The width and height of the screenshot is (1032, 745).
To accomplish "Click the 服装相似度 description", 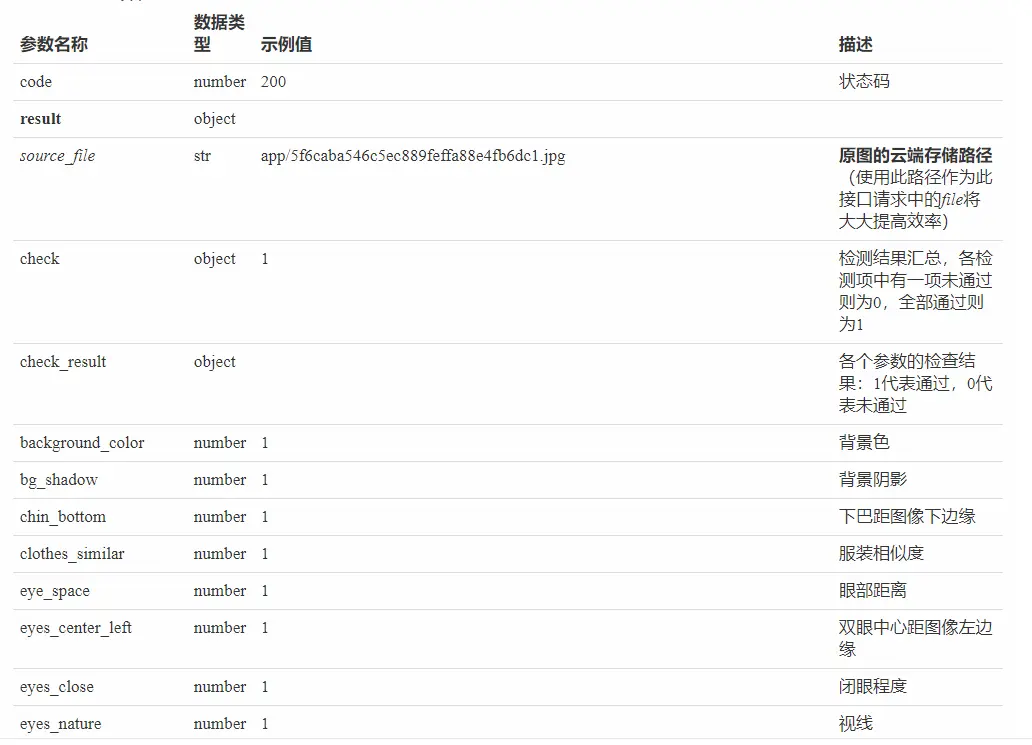I will pos(881,553).
